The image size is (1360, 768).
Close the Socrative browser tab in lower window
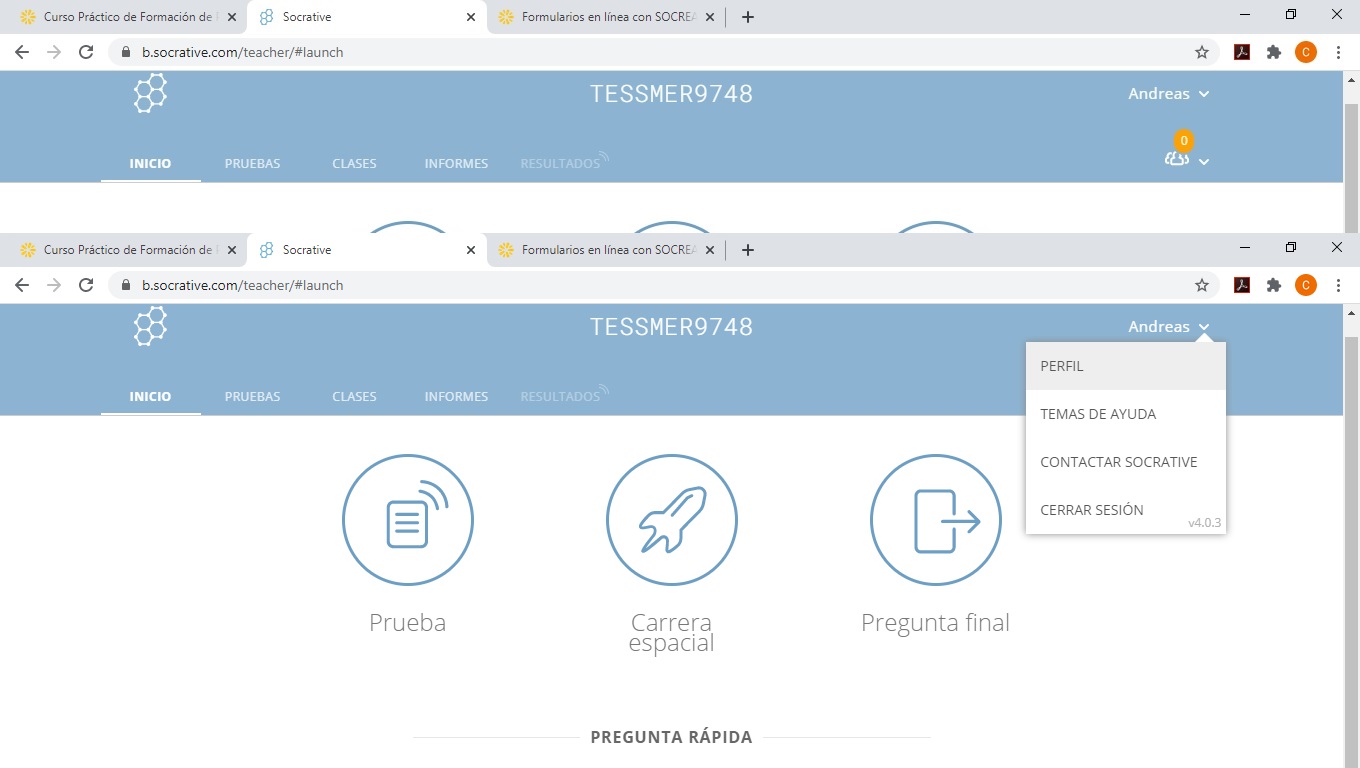pyautogui.click(x=471, y=250)
